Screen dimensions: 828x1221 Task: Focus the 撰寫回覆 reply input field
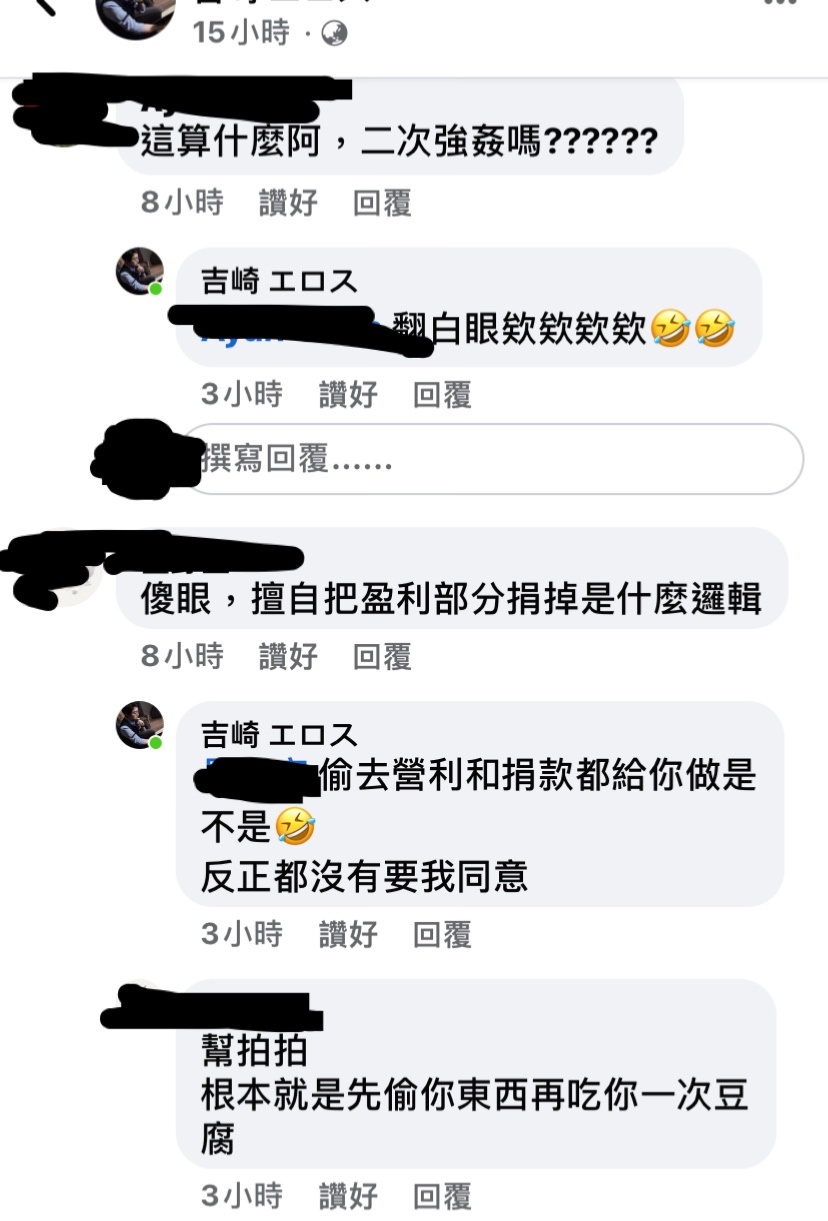[491, 459]
